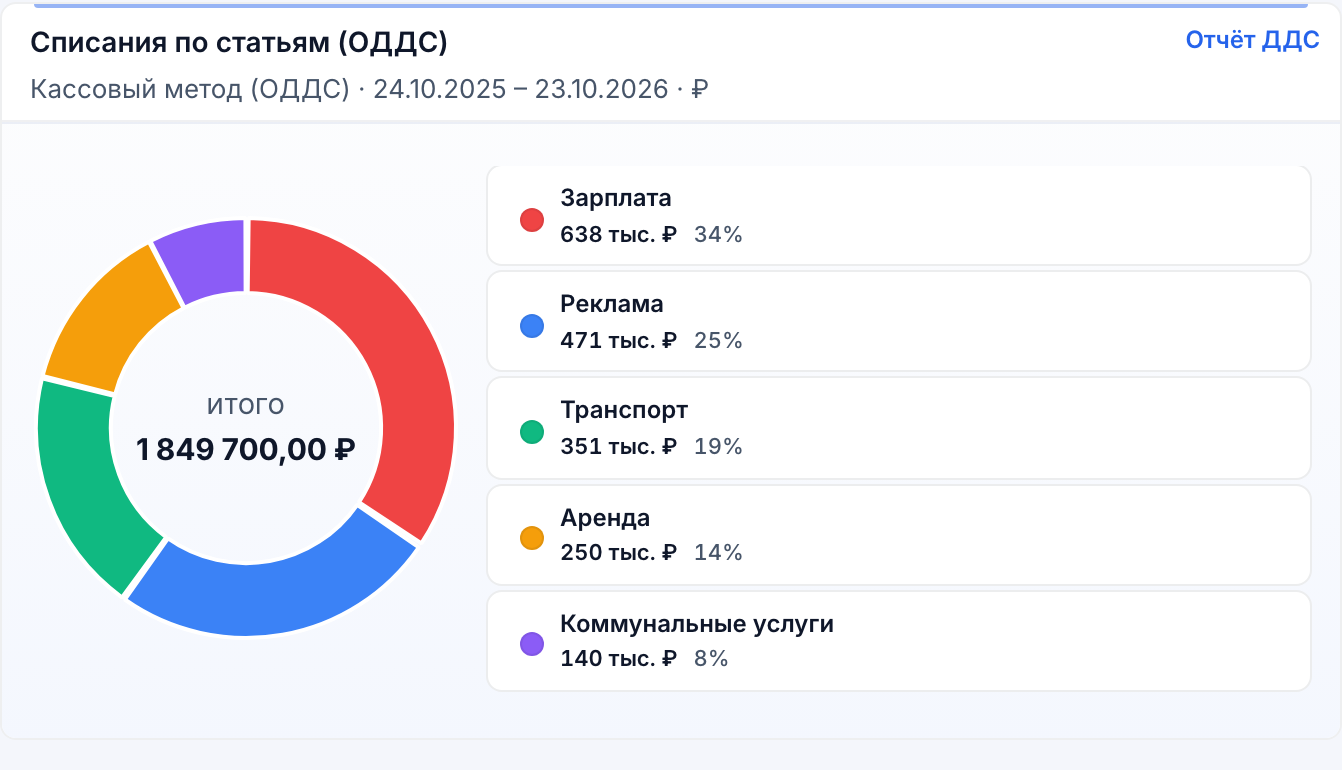
Task: Open the Отчёт ДДС link
Action: pos(1252,41)
